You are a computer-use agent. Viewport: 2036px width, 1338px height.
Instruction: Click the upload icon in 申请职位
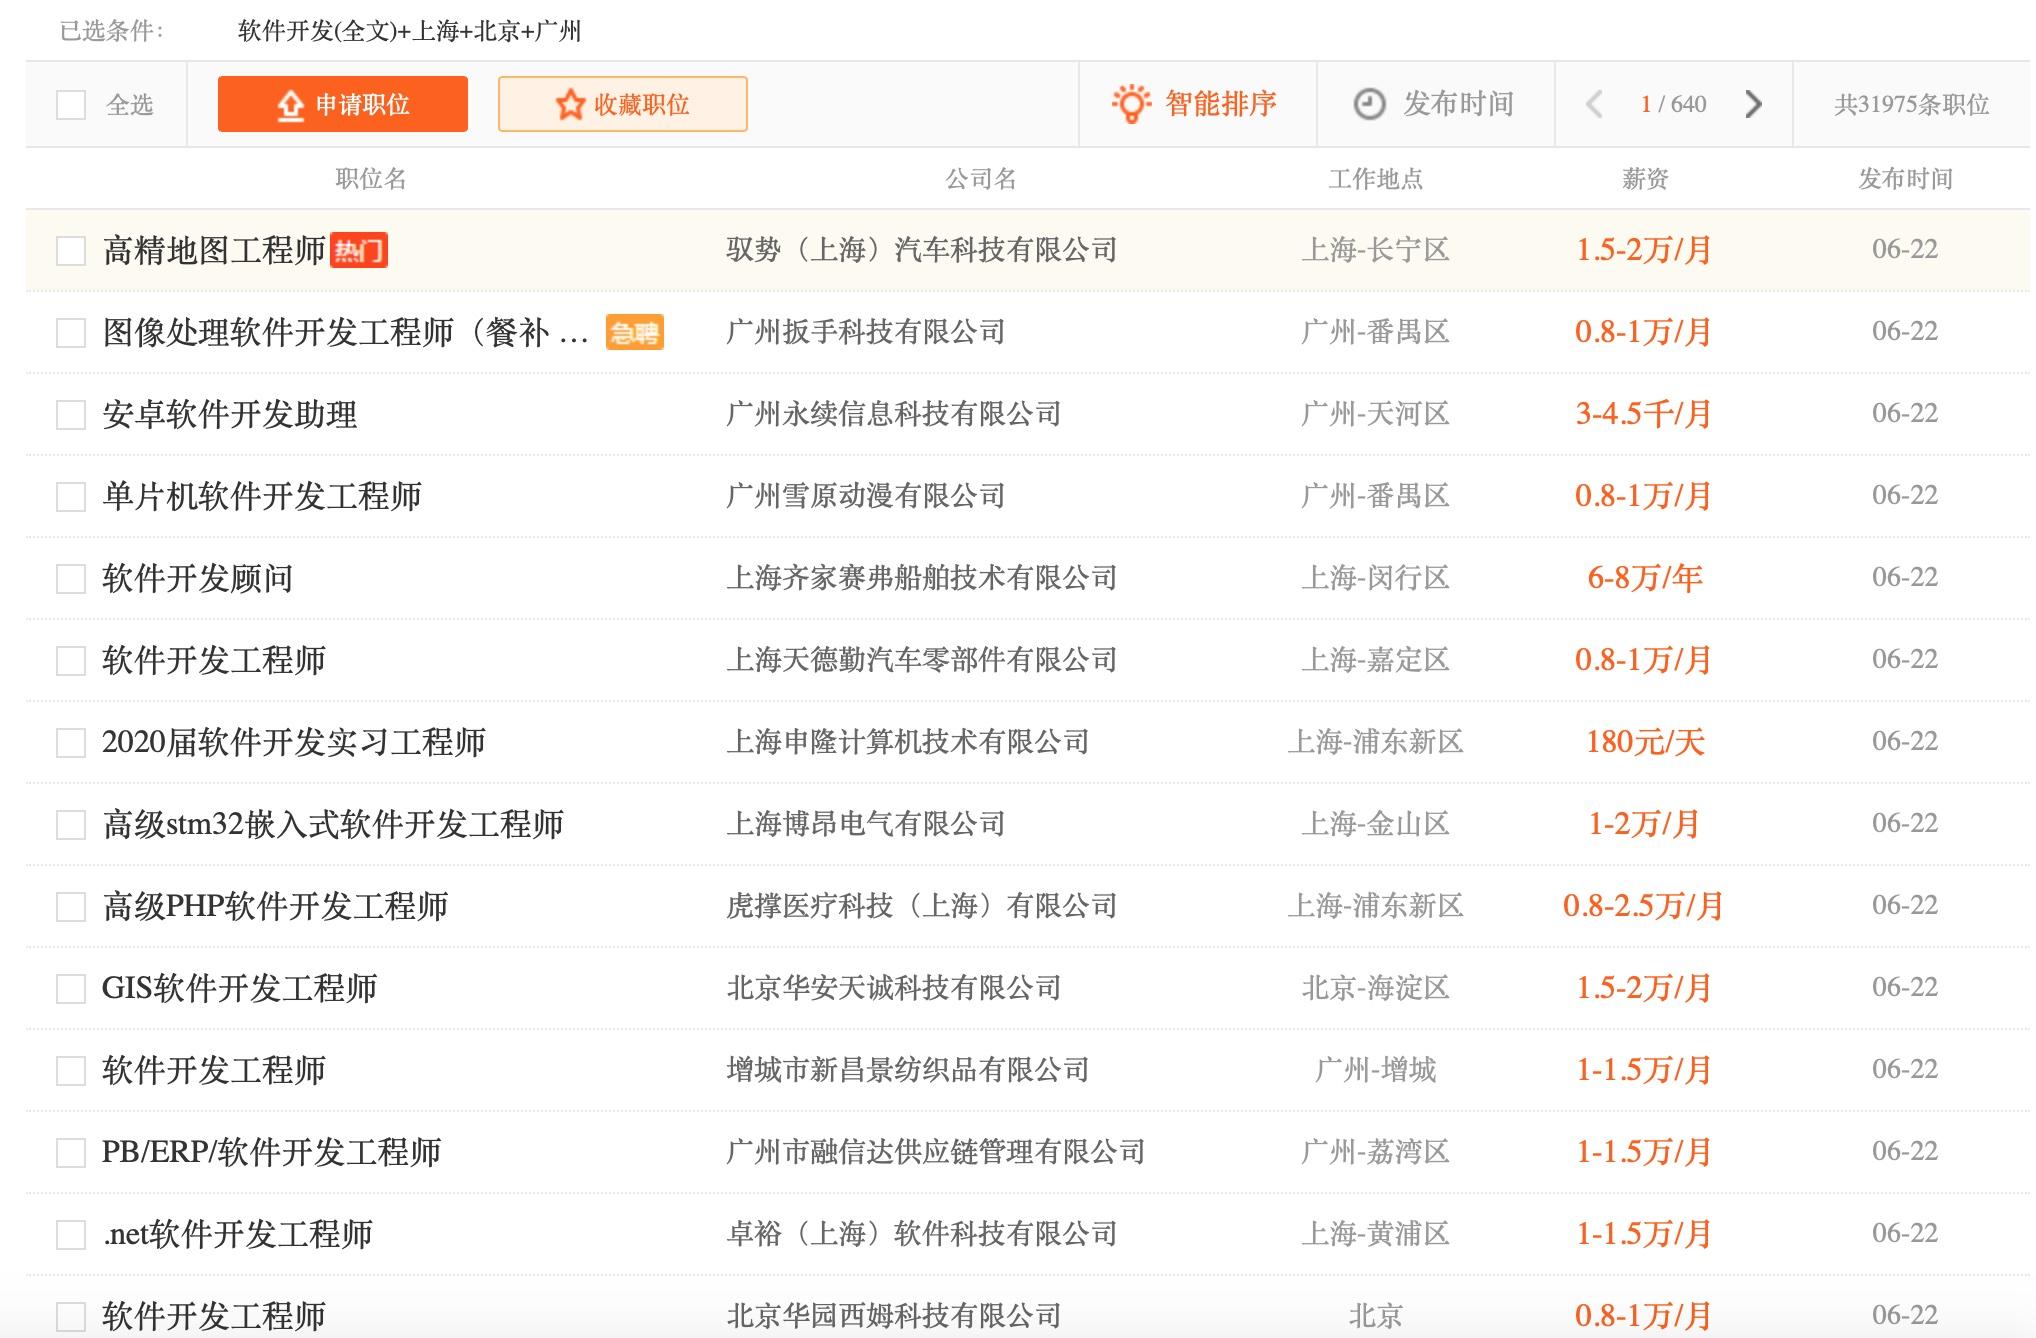pos(290,105)
